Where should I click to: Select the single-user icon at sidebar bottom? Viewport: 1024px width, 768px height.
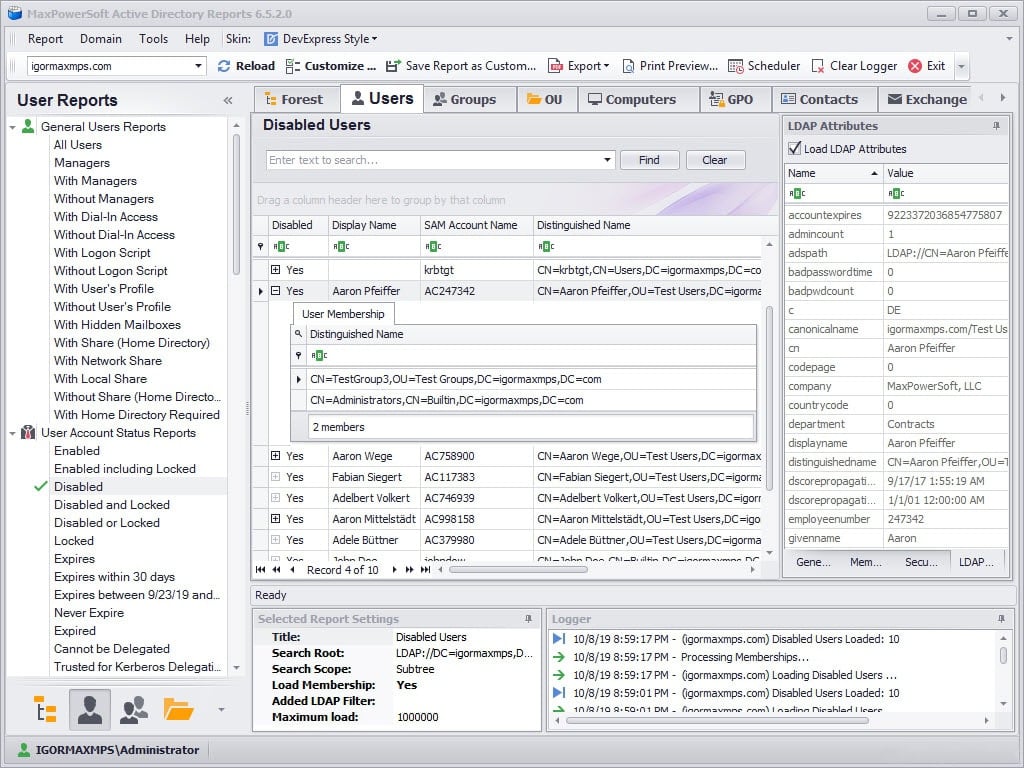point(89,709)
